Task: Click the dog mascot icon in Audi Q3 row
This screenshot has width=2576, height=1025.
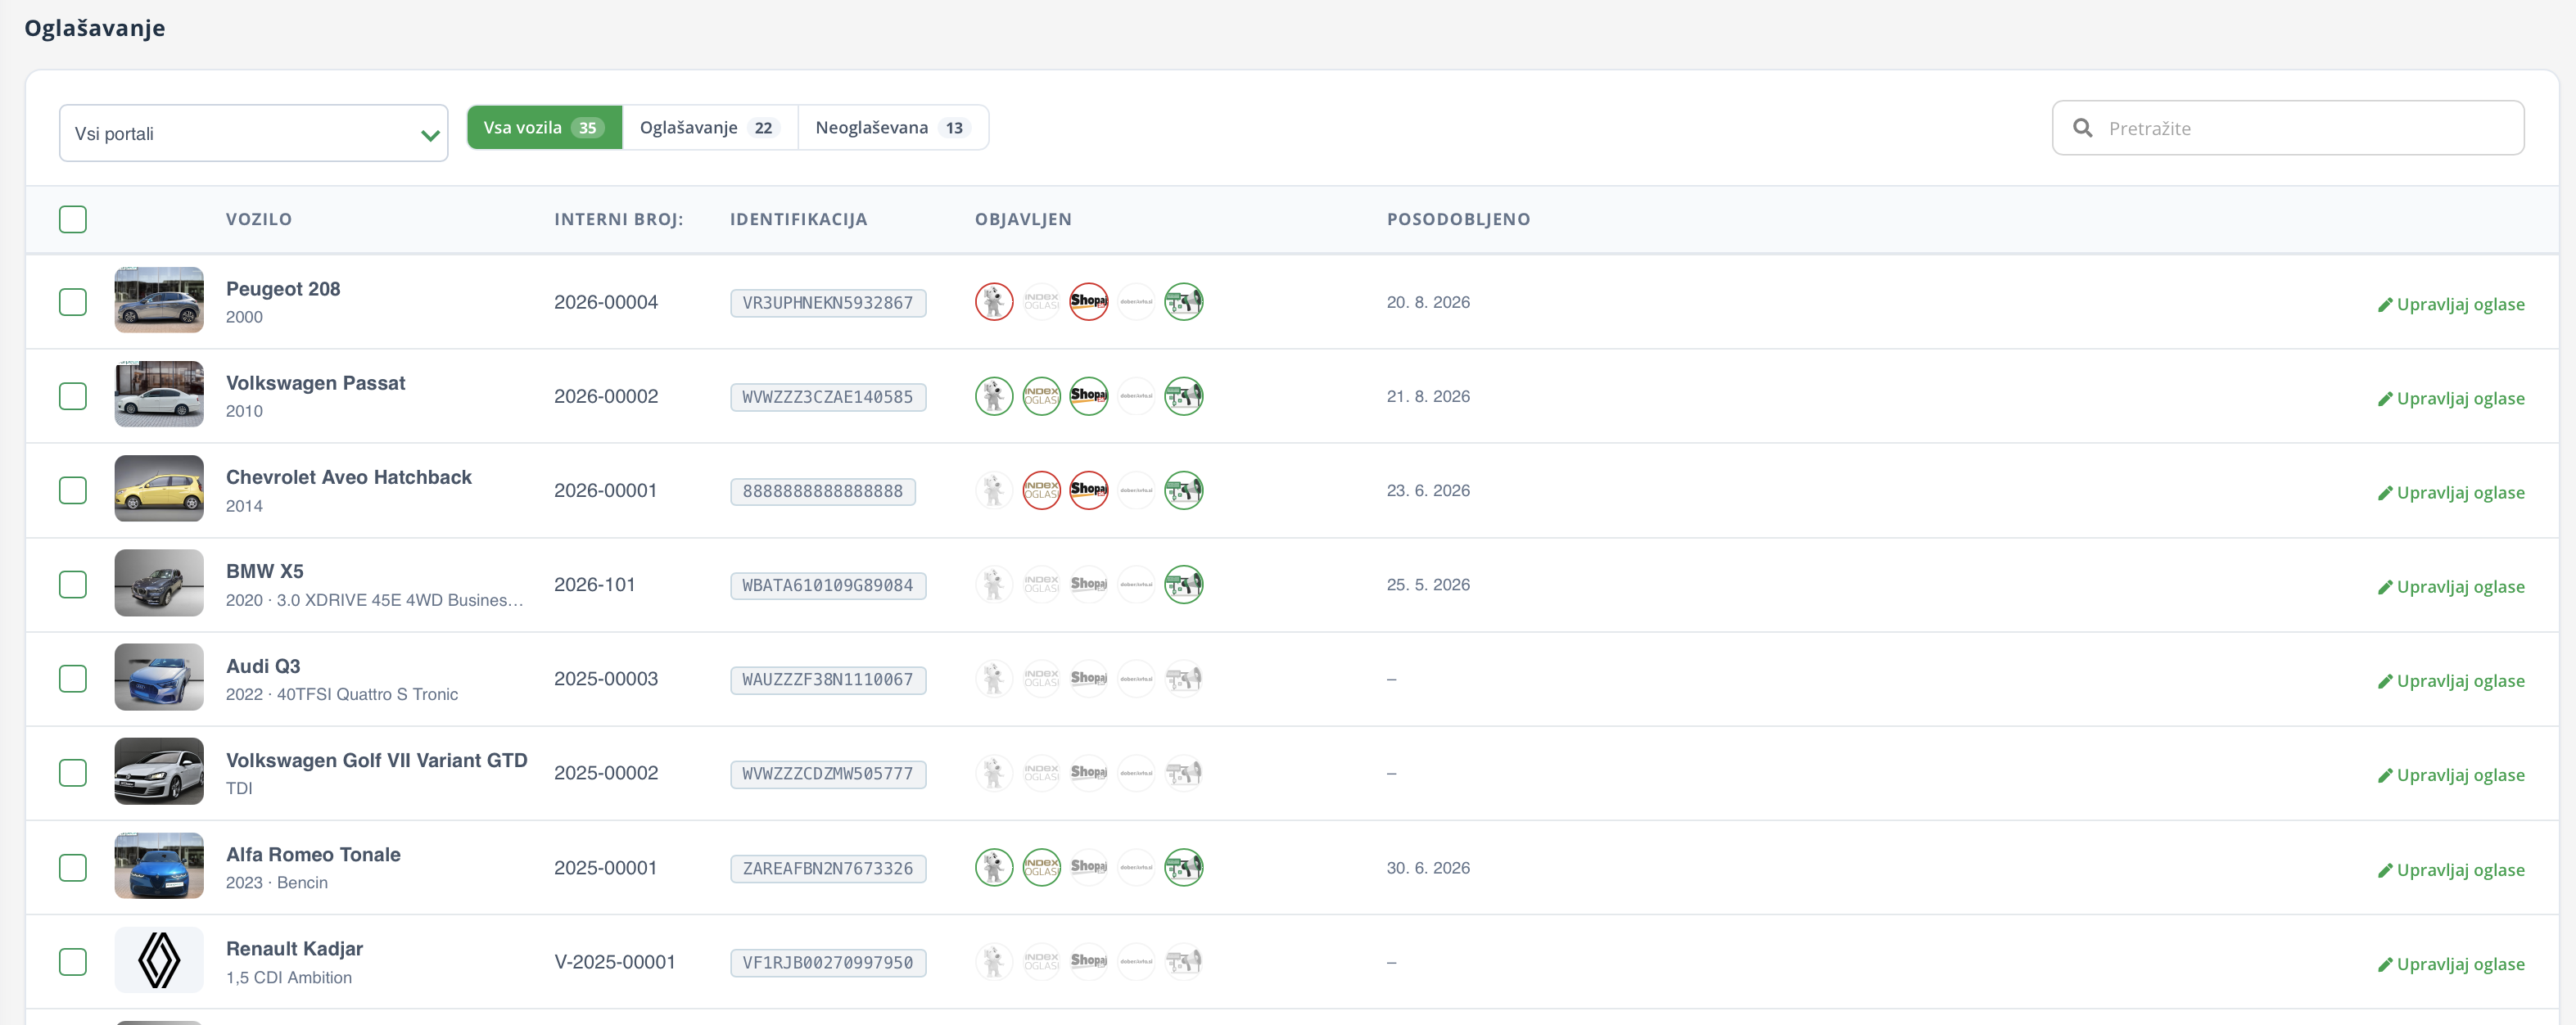Action: tap(994, 679)
